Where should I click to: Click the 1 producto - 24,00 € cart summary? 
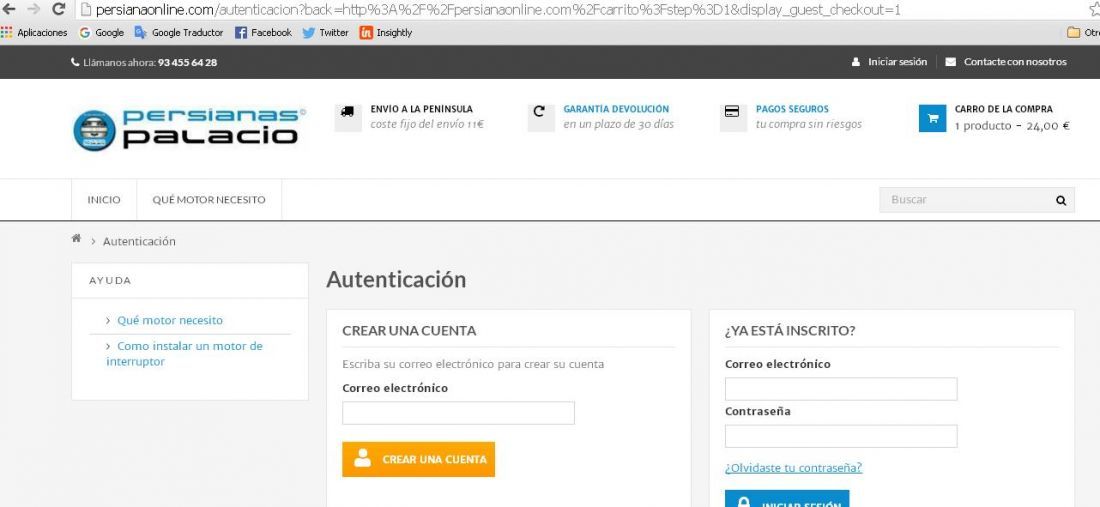tap(1012, 126)
